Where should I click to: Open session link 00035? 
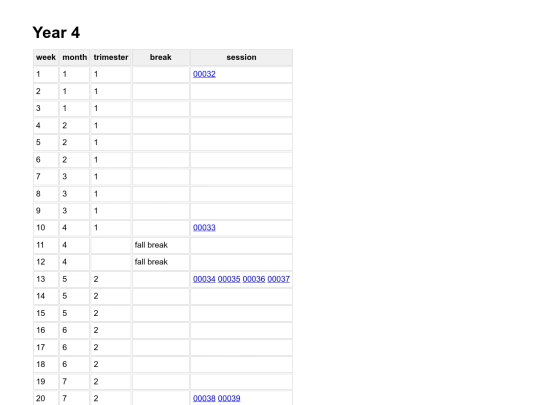tap(229, 279)
